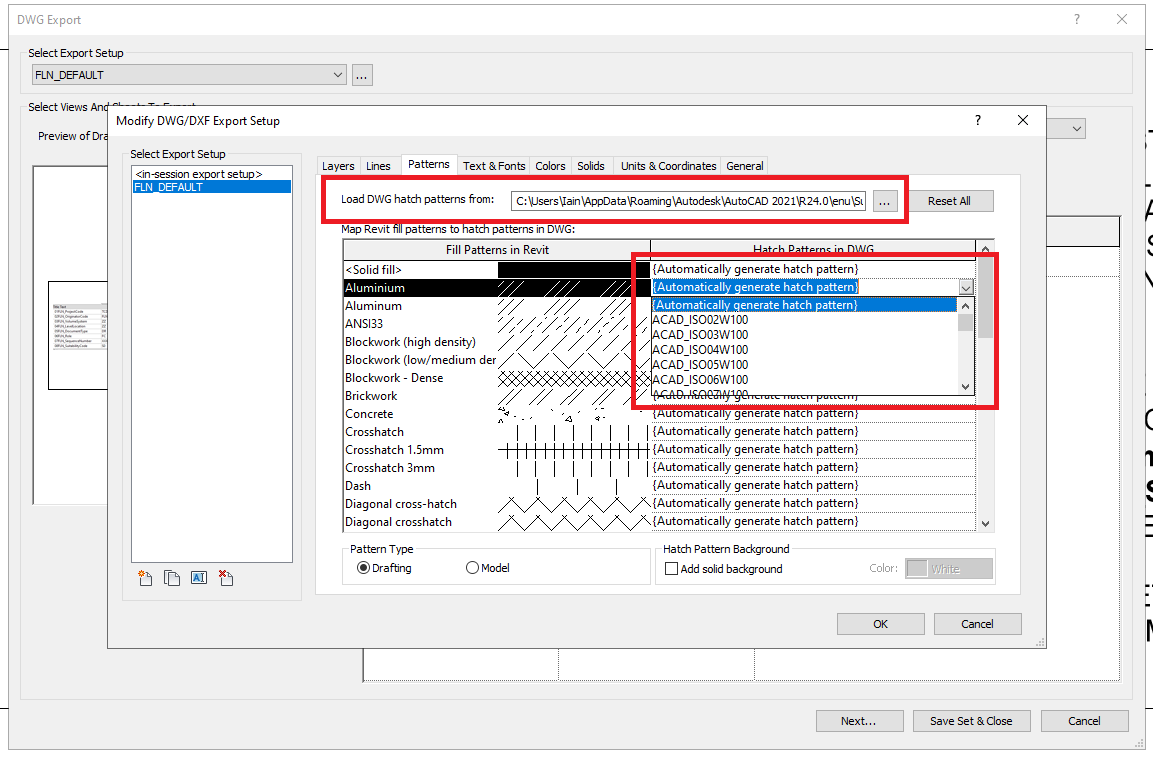Enable Add solid background
Viewport: 1153px width, 760px height.
(670, 568)
